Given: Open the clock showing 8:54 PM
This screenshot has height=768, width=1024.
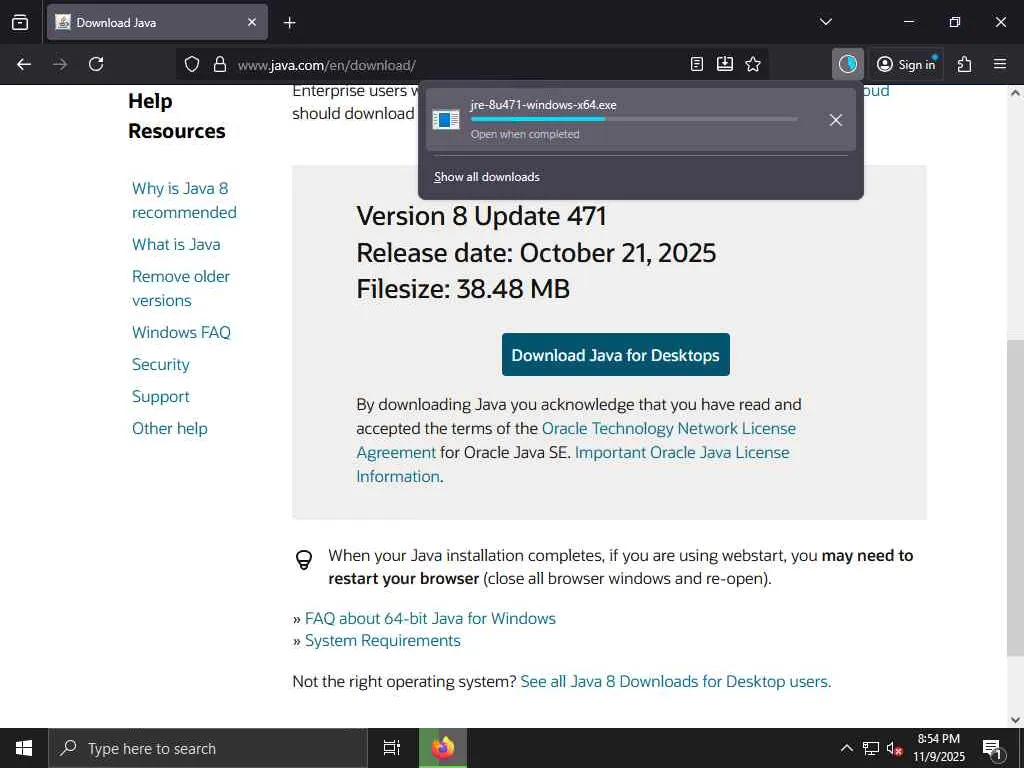Looking at the screenshot, I should coord(938,748).
